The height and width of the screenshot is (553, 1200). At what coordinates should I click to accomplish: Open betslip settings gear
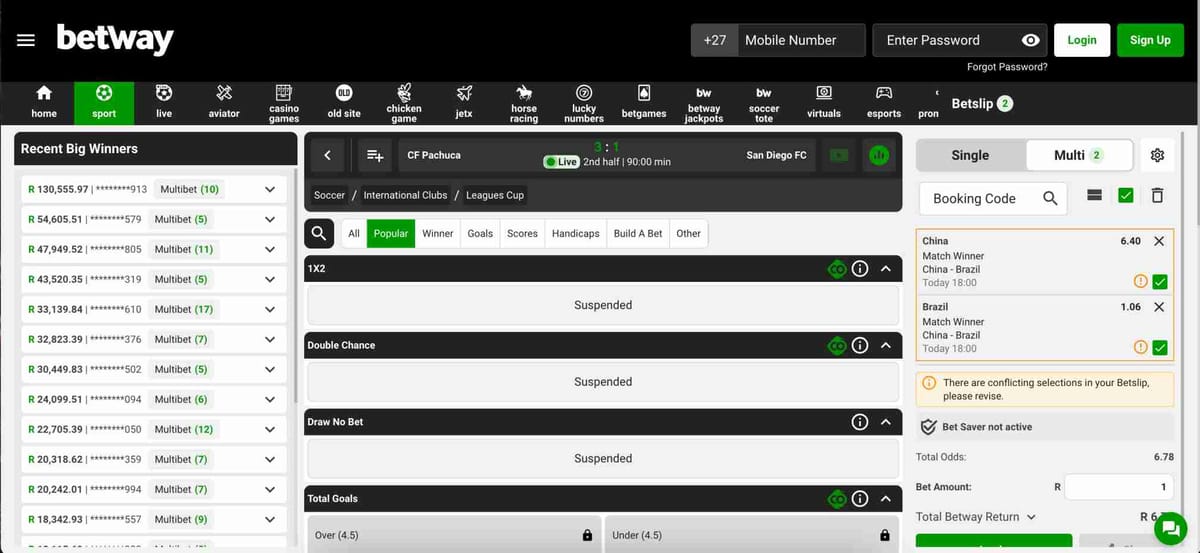[1157, 155]
